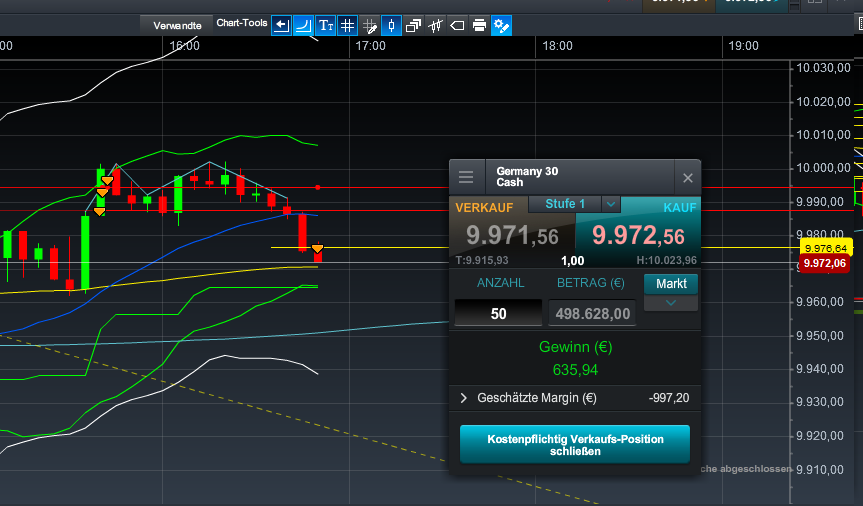
Task: Click Kostenpflichtig Verkaufs-Position schließen
Action: click(575, 444)
